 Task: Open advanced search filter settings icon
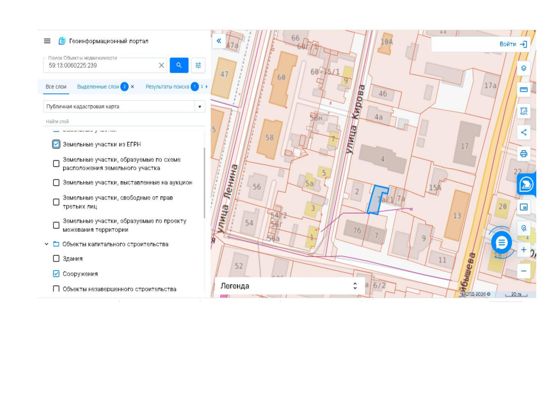[x=198, y=65]
